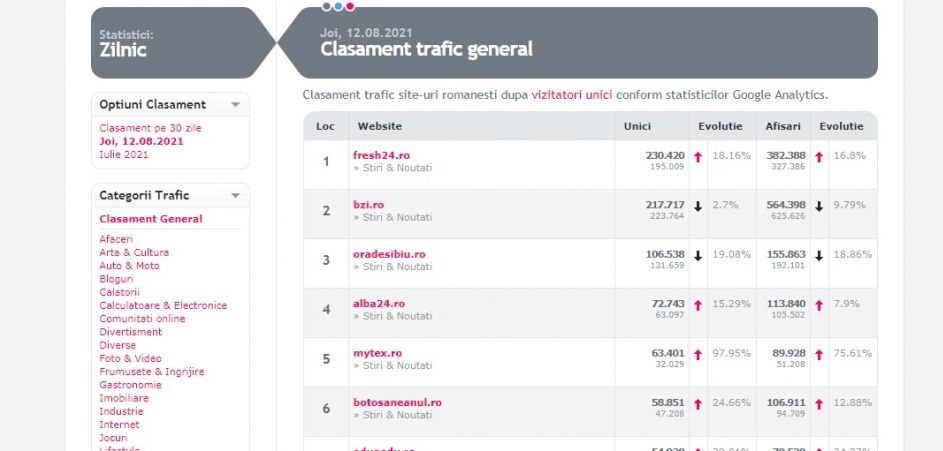Viewport: 943px width, 451px height.
Task: Click bzi.ro unici down arrow
Action: [x=698, y=206]
